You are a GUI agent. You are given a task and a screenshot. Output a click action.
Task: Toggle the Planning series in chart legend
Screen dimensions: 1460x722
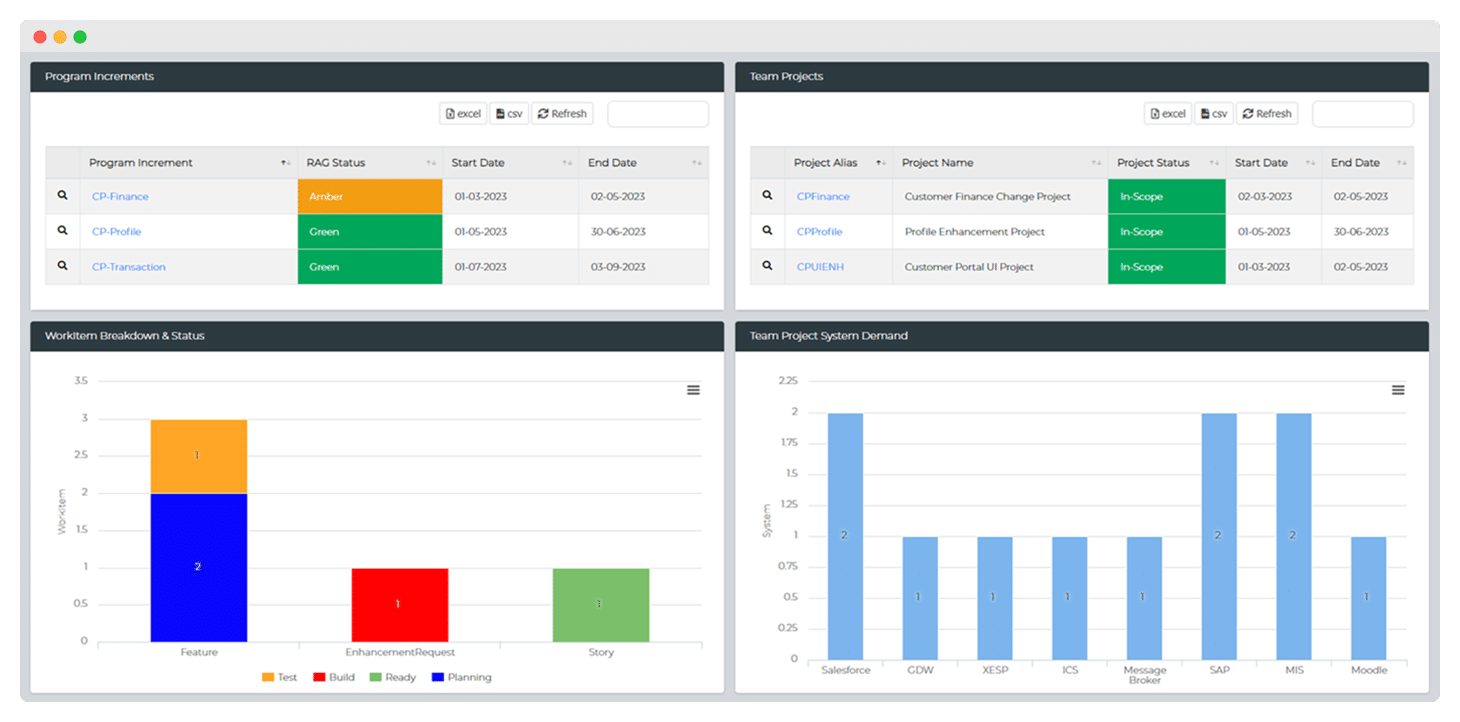coord(461,677)
